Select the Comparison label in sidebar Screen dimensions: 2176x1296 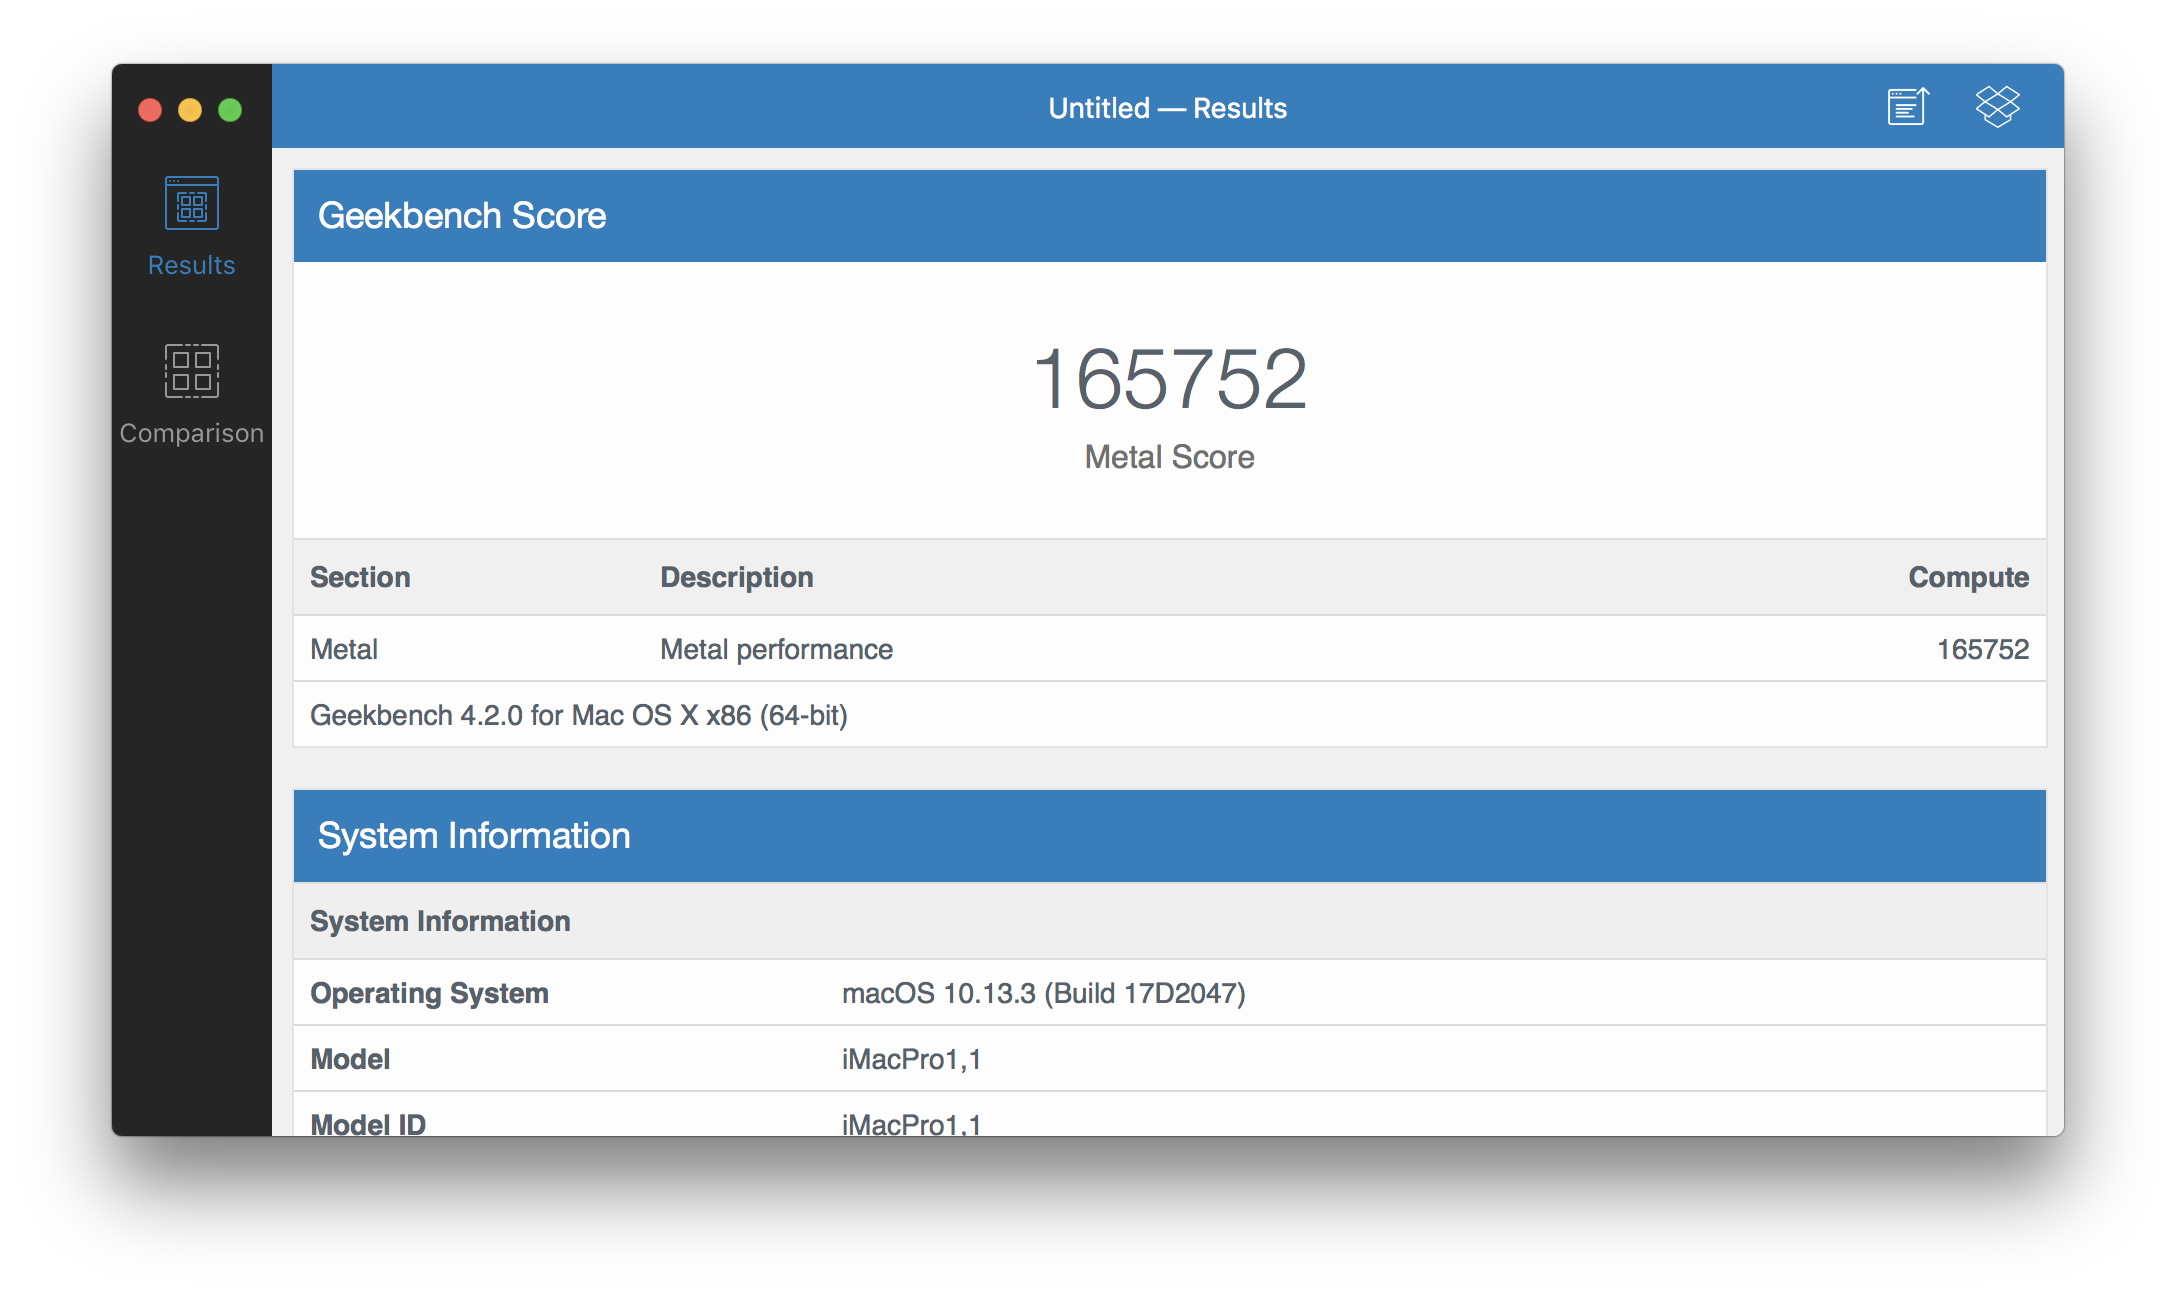pos(191,433)
